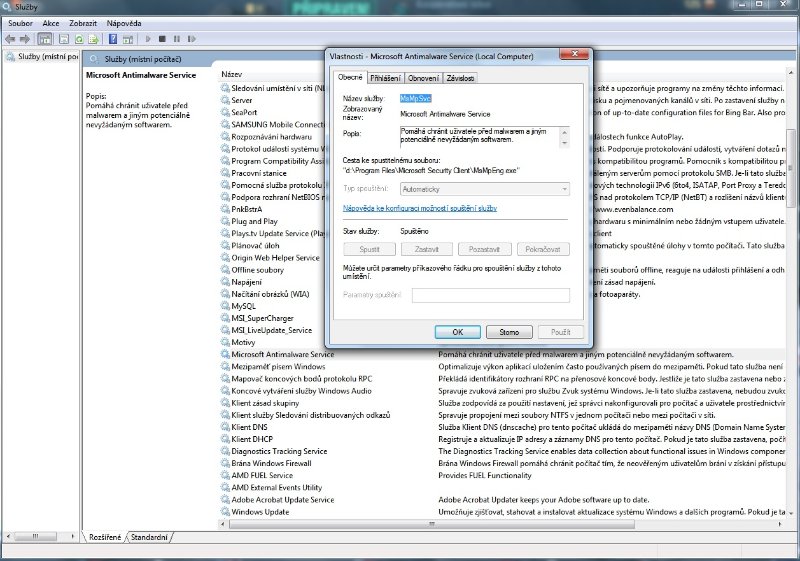Close the Vlastnosti dialog with red X
This screenshot has width=800, height=561.
574,54
